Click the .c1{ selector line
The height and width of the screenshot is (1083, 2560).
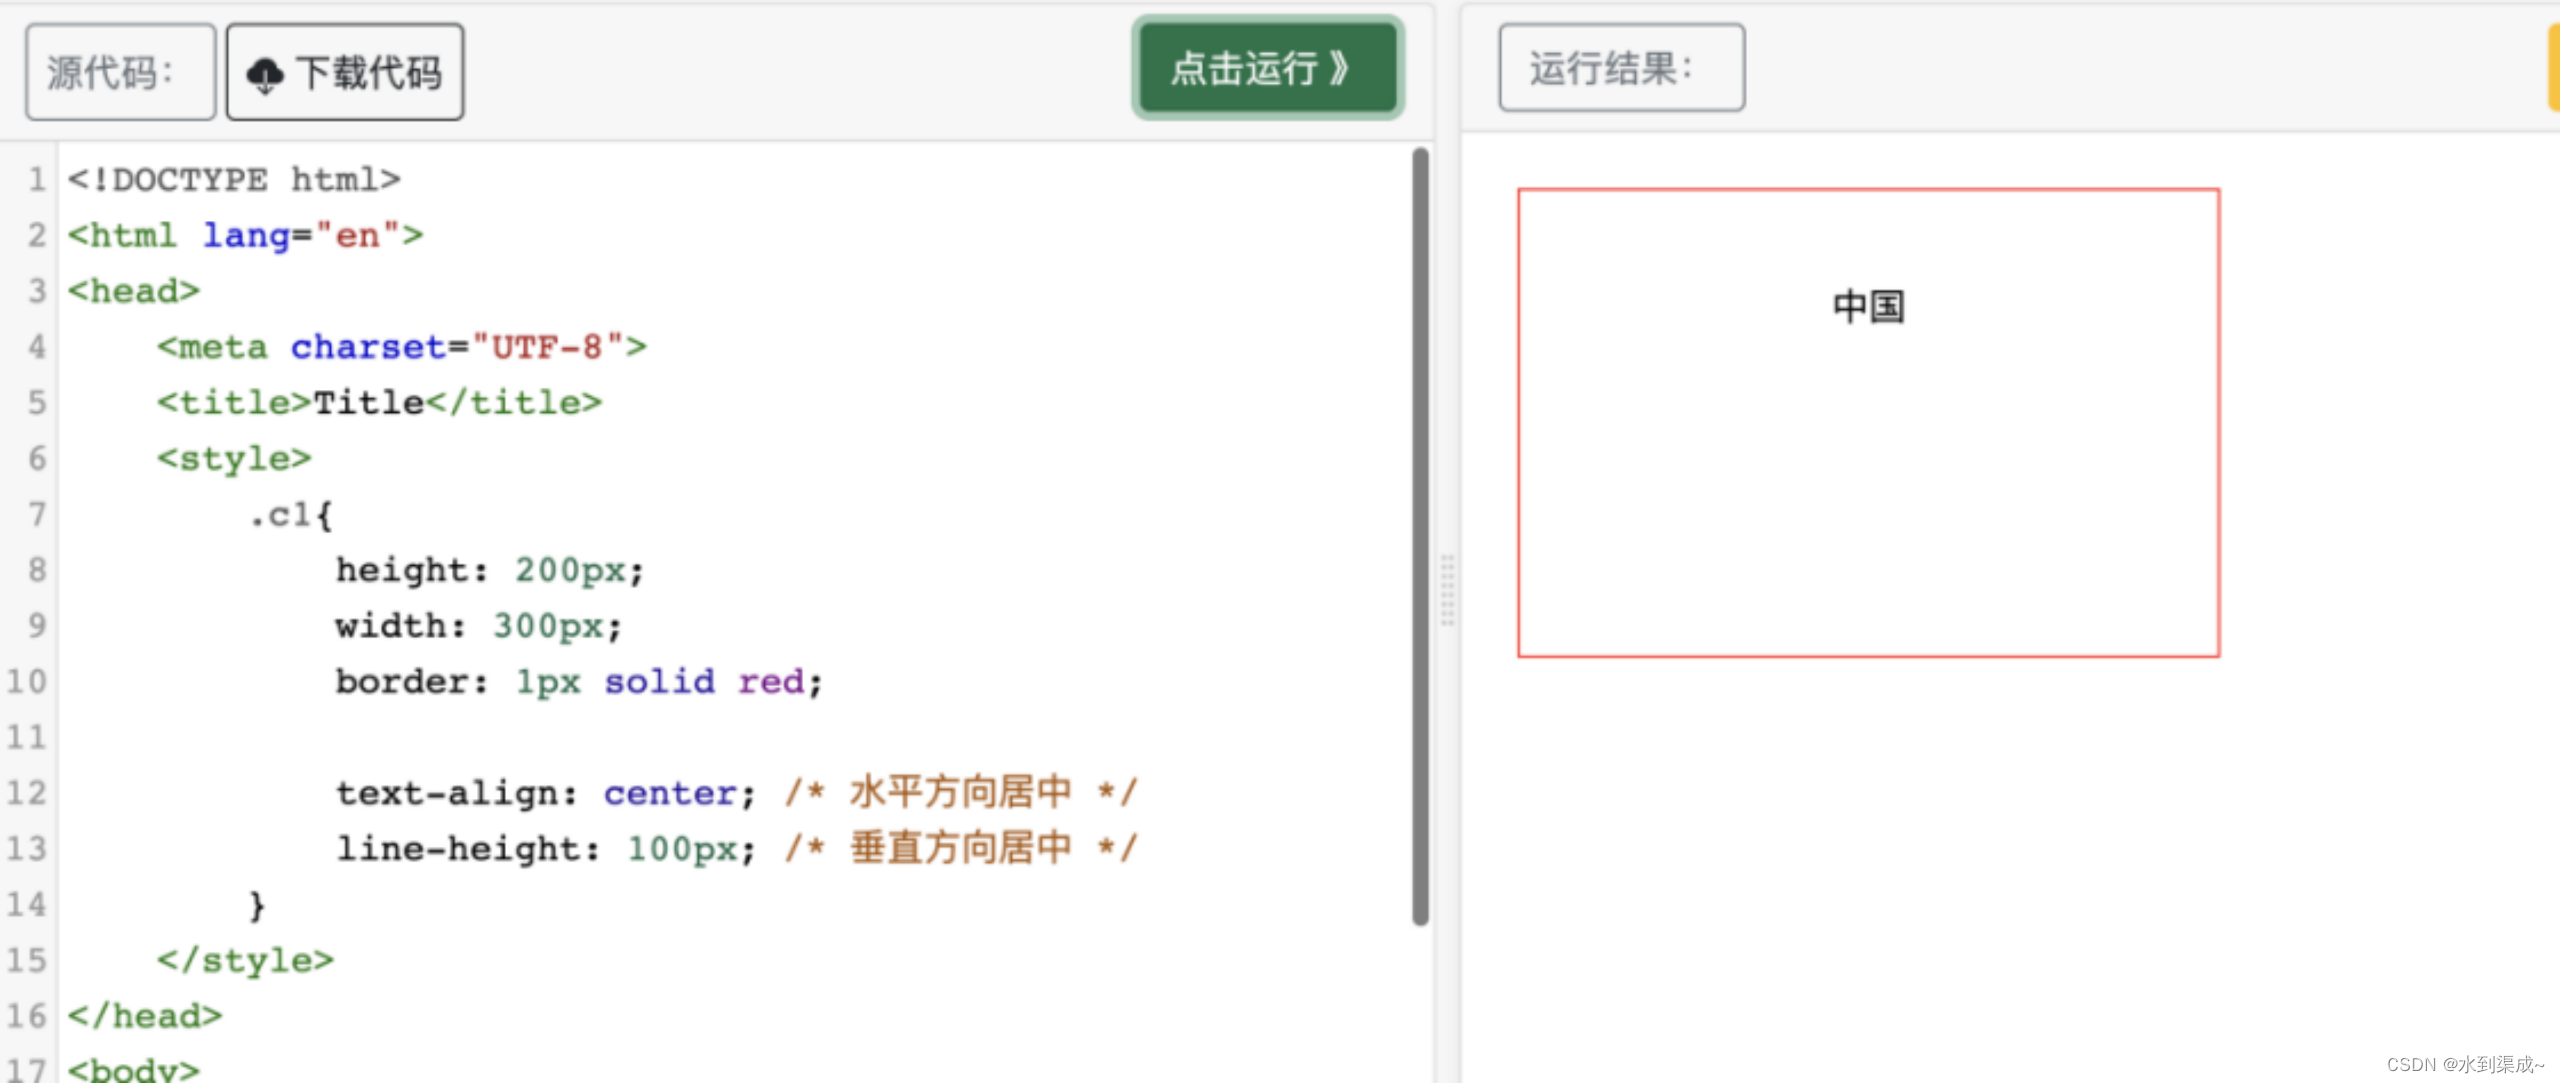point(290,515)
